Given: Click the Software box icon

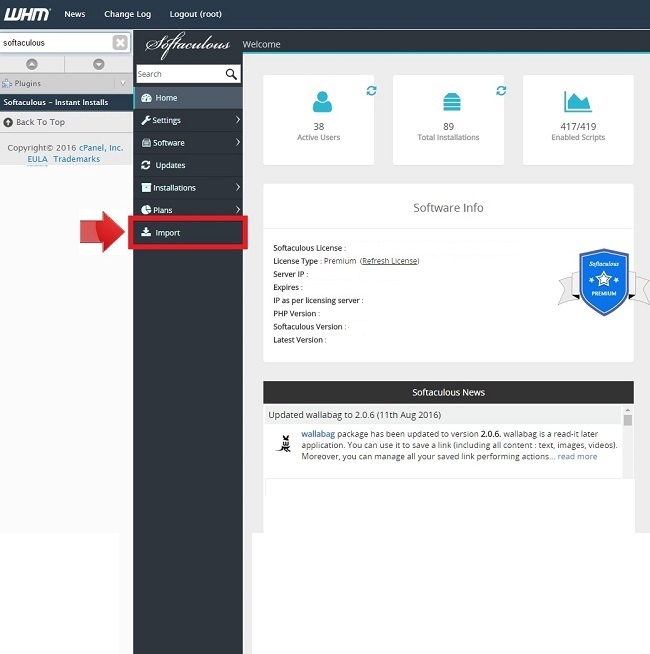Looking at the screenshot, I should coord(146,143).
